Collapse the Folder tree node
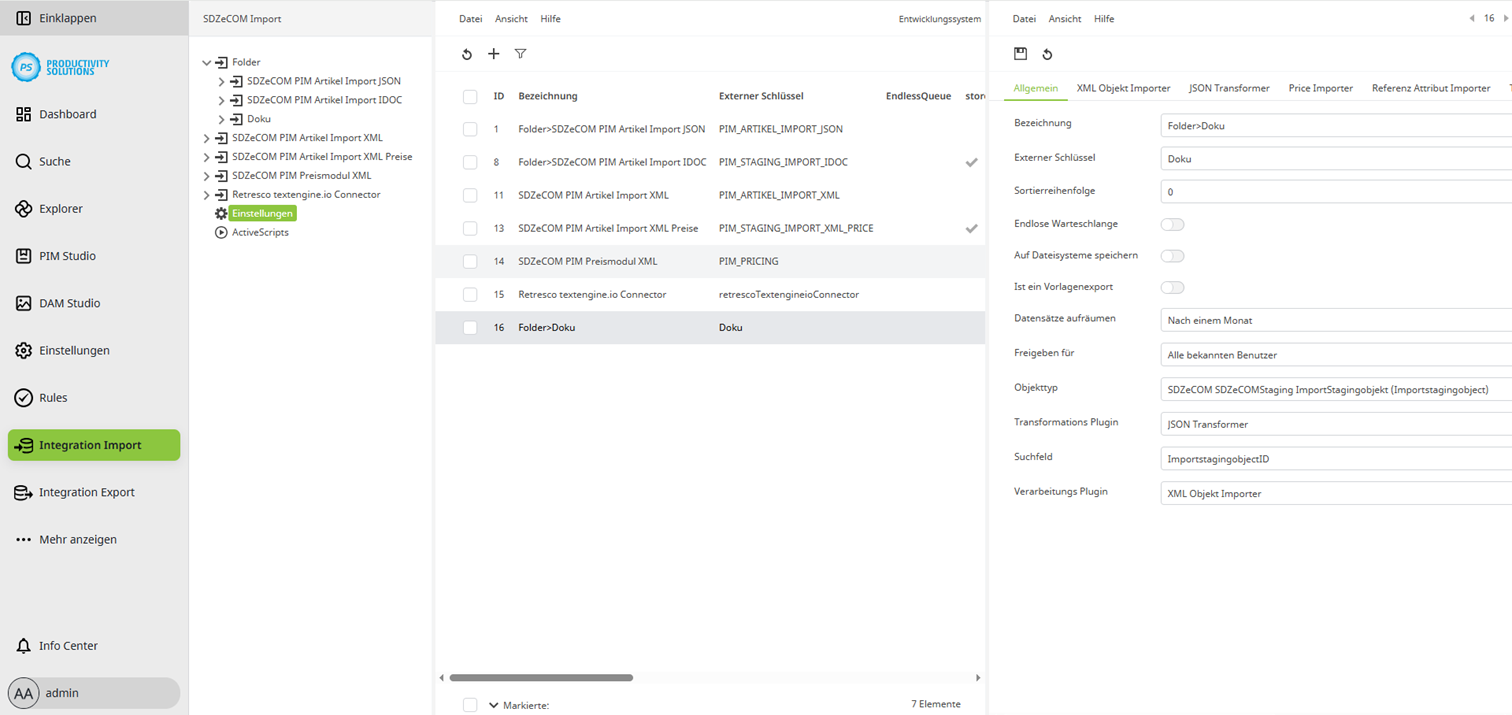The image size is (1512, 715). [207, 61]
